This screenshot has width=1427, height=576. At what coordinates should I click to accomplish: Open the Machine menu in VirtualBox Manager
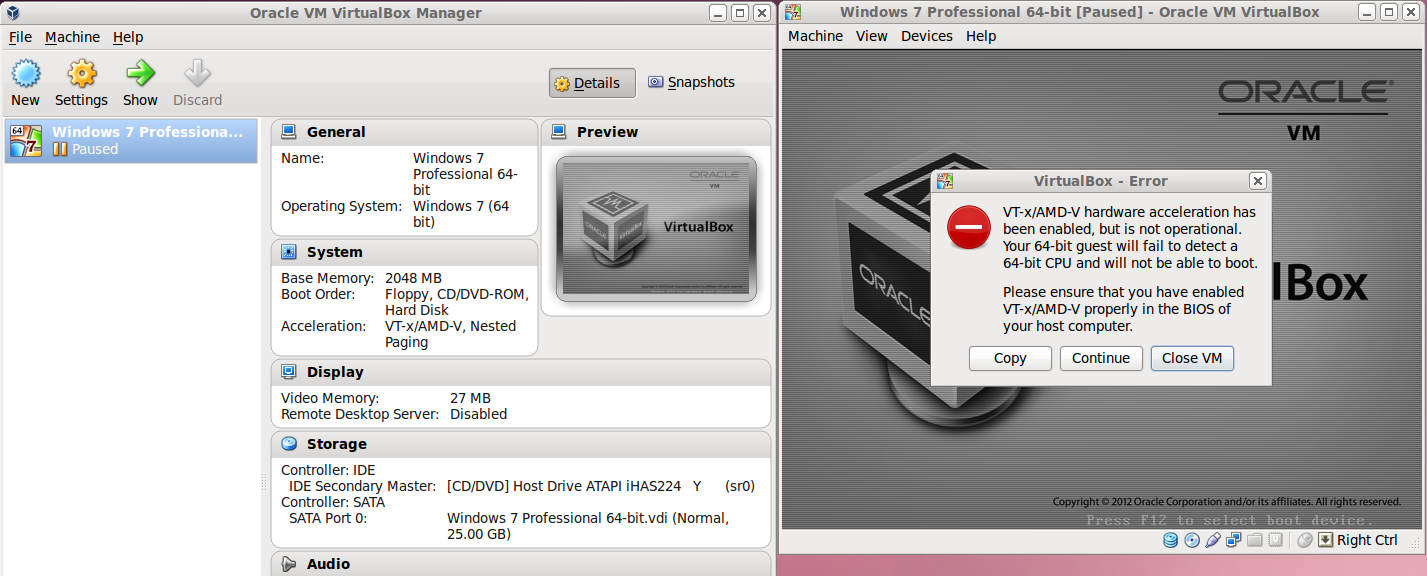[x=72, y=37]
